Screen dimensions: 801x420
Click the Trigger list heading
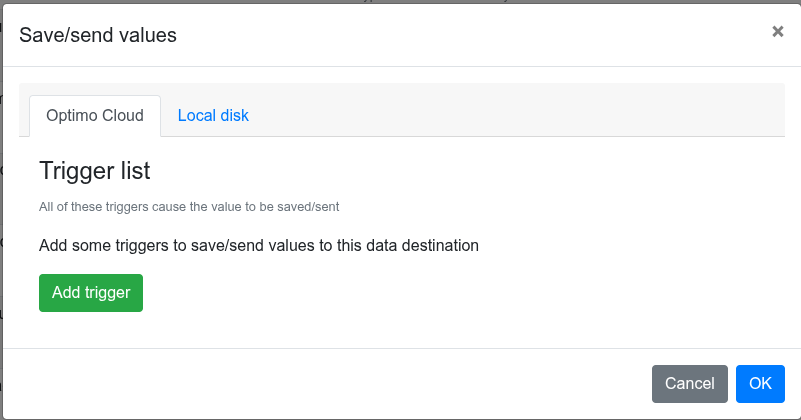click(x=95, y=171)
